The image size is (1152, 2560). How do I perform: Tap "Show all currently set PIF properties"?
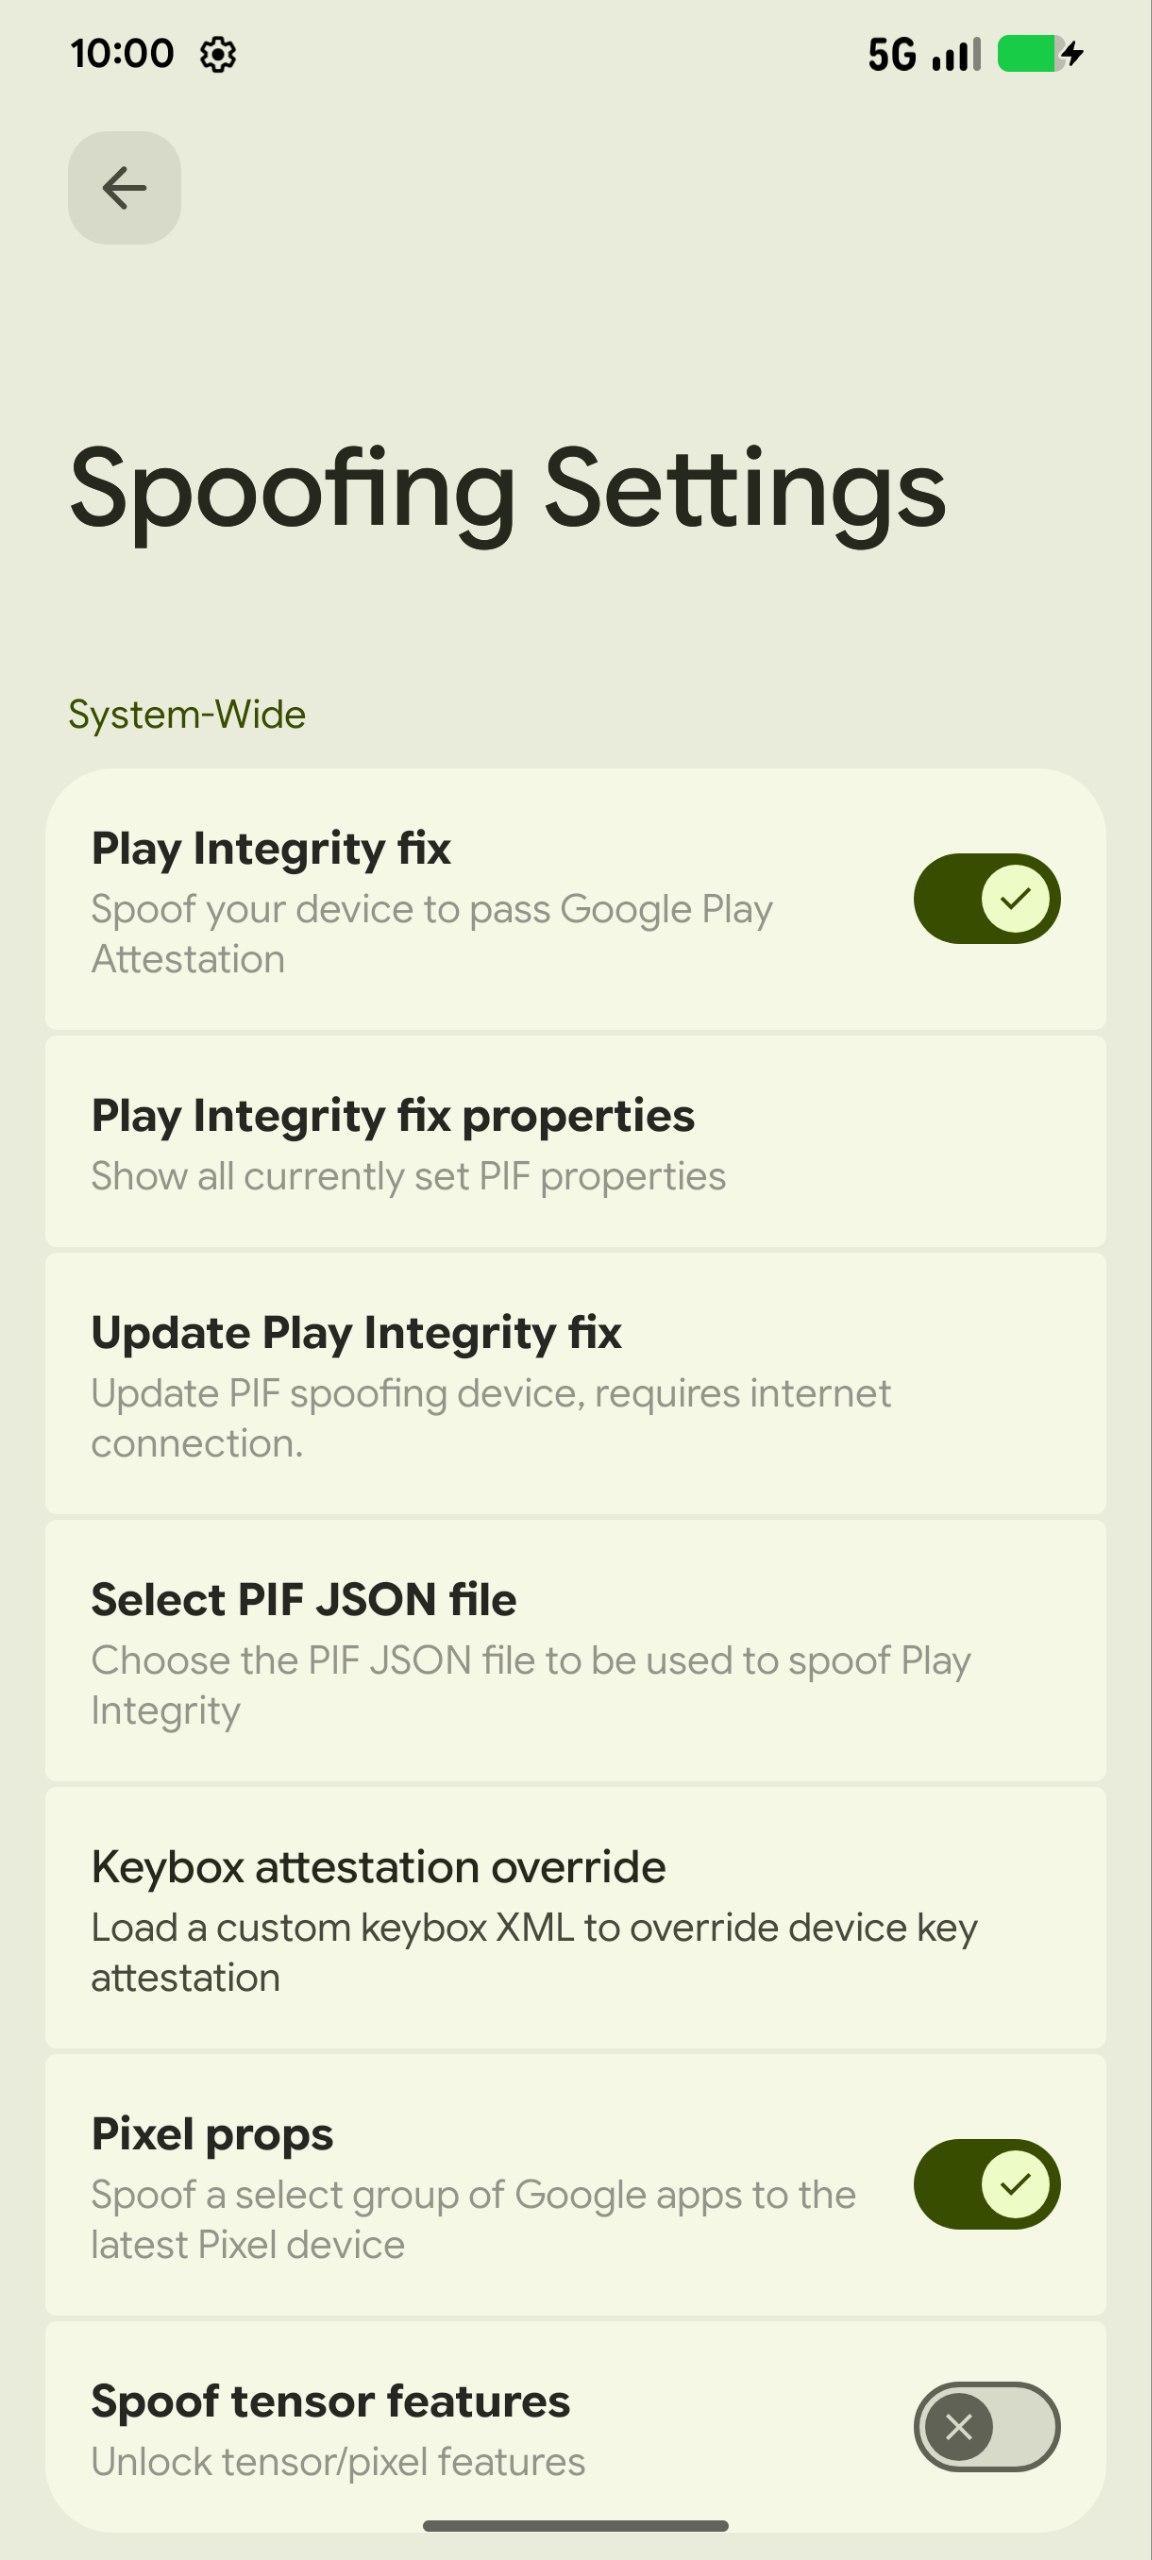point(408,1177)
